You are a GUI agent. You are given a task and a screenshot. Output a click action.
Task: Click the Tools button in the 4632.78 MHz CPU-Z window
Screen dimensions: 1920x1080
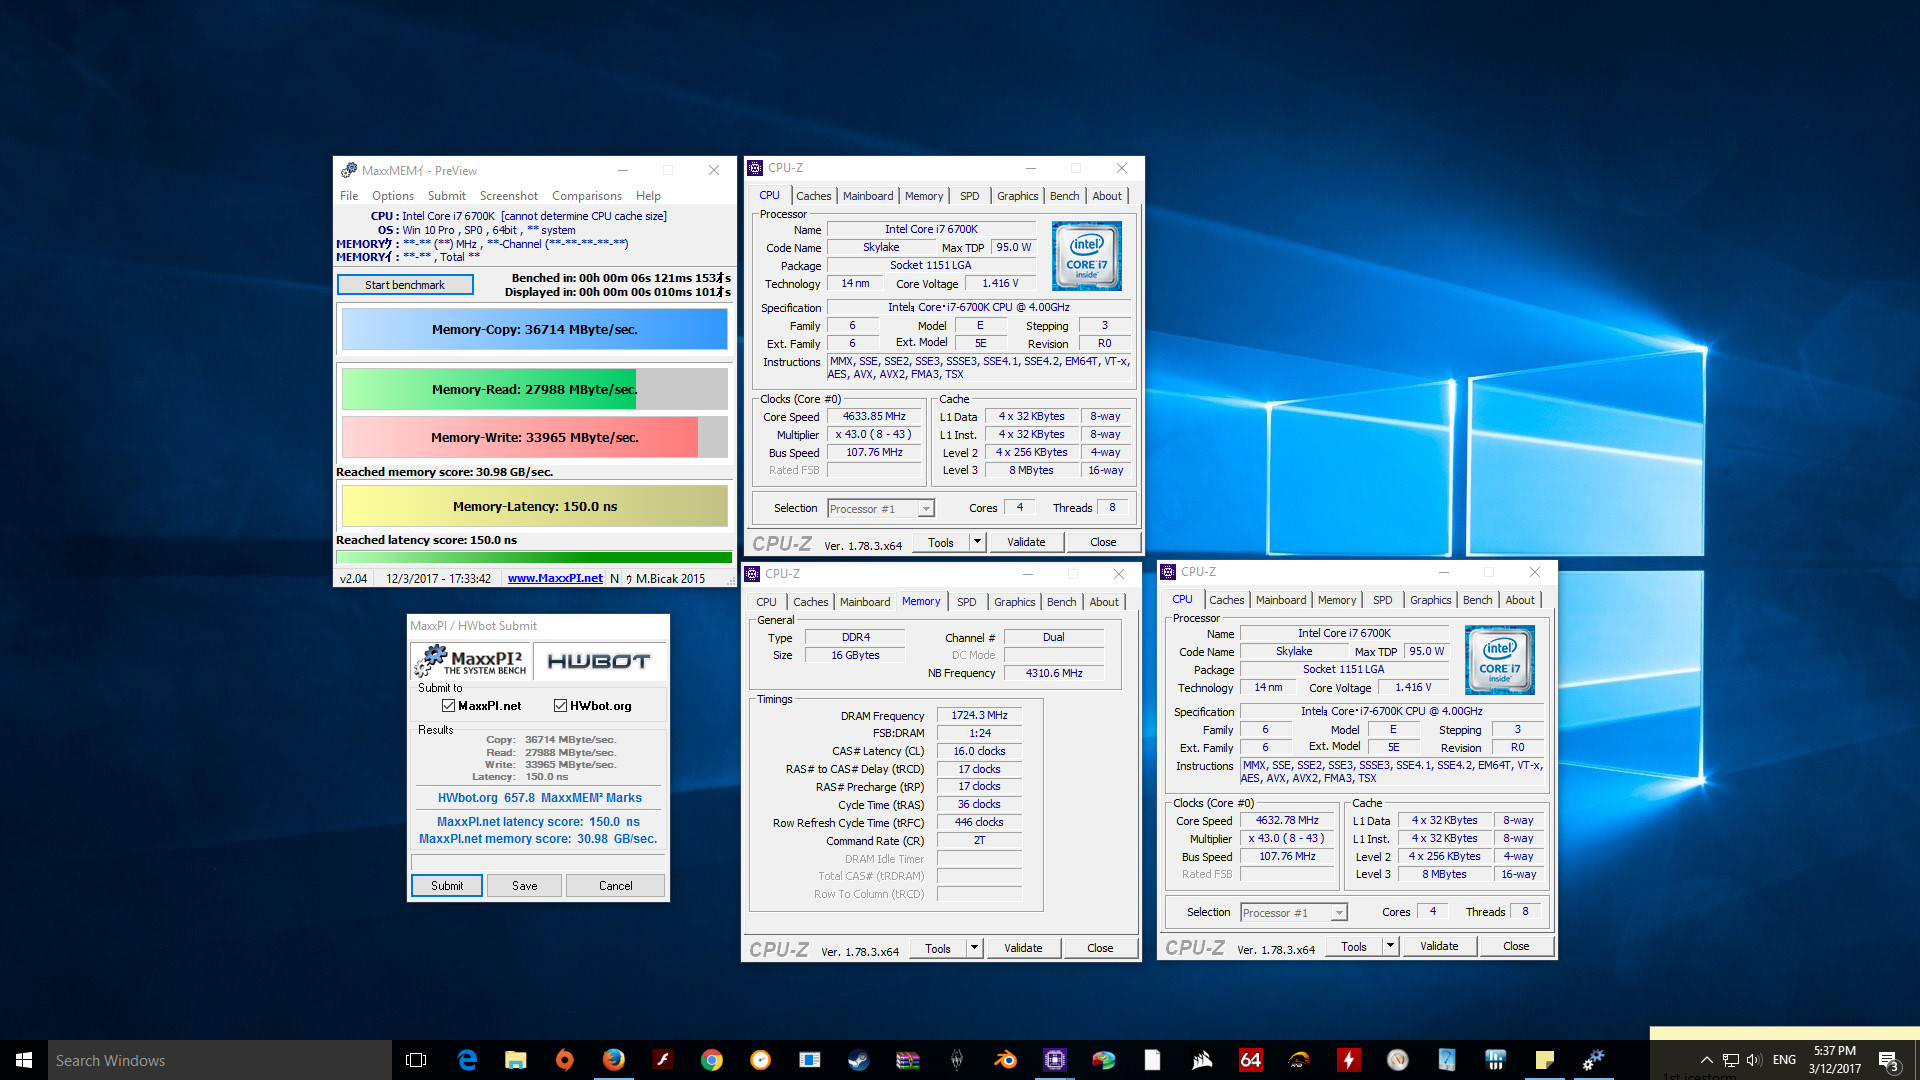(x=1354, y=946)
